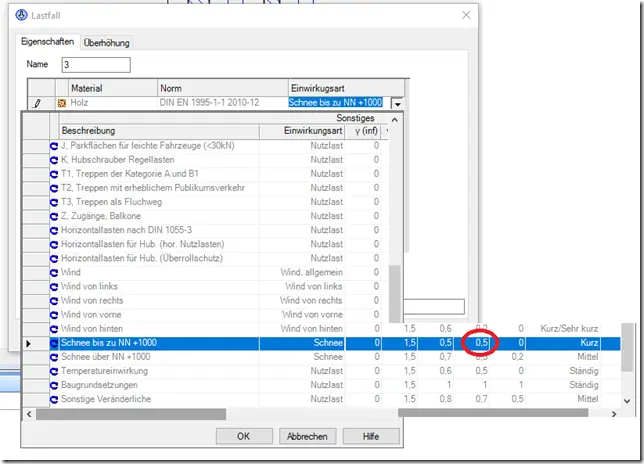This screenshot has height=464, width=644.
Task: Click the Einwirkungsart column header in the list
Action: [302, 131]
